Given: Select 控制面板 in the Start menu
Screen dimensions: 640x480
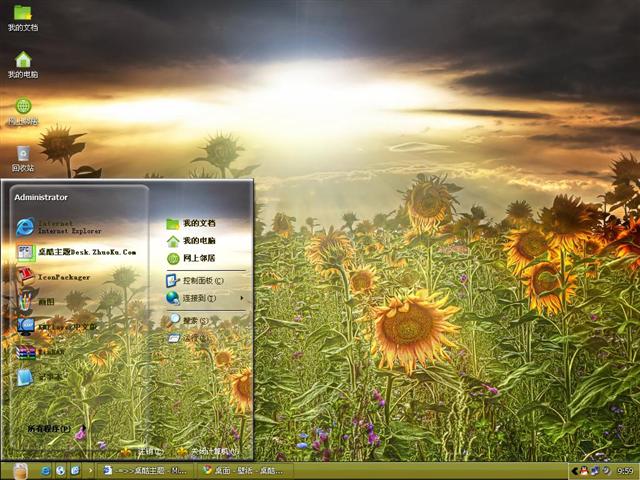Looking at the screenshot, I should coord(200,281).
